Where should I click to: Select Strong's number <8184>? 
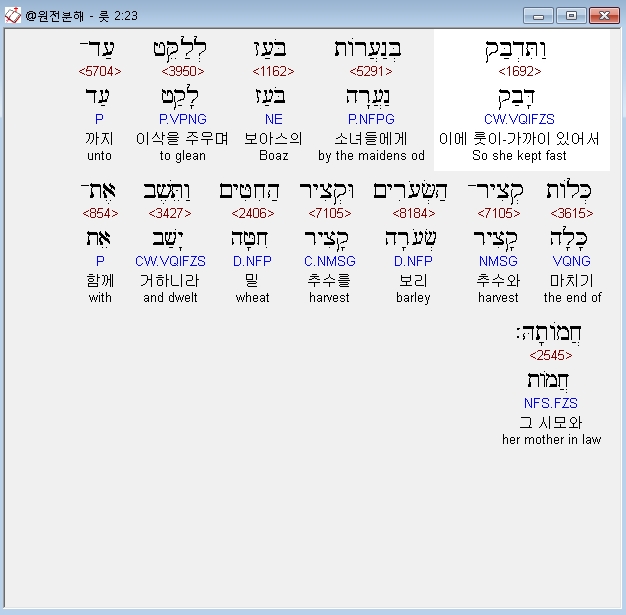click(x=413, y=214)
